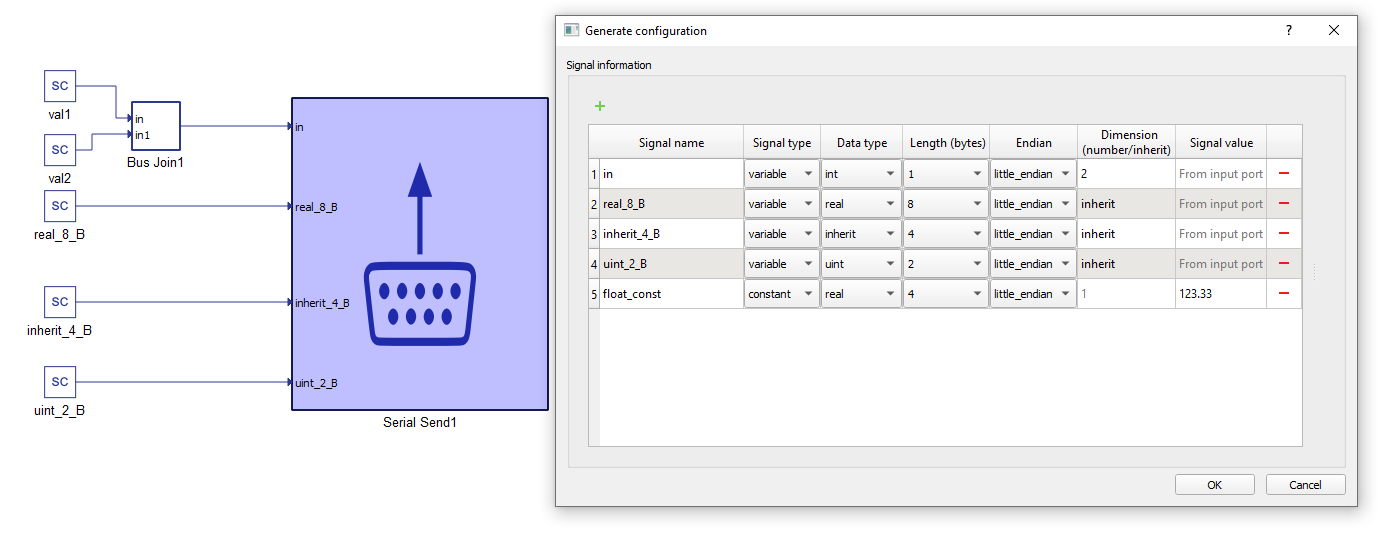Click the Signal name column header
This screenshot has height=540, width=1387.
(x=671, y=143)
